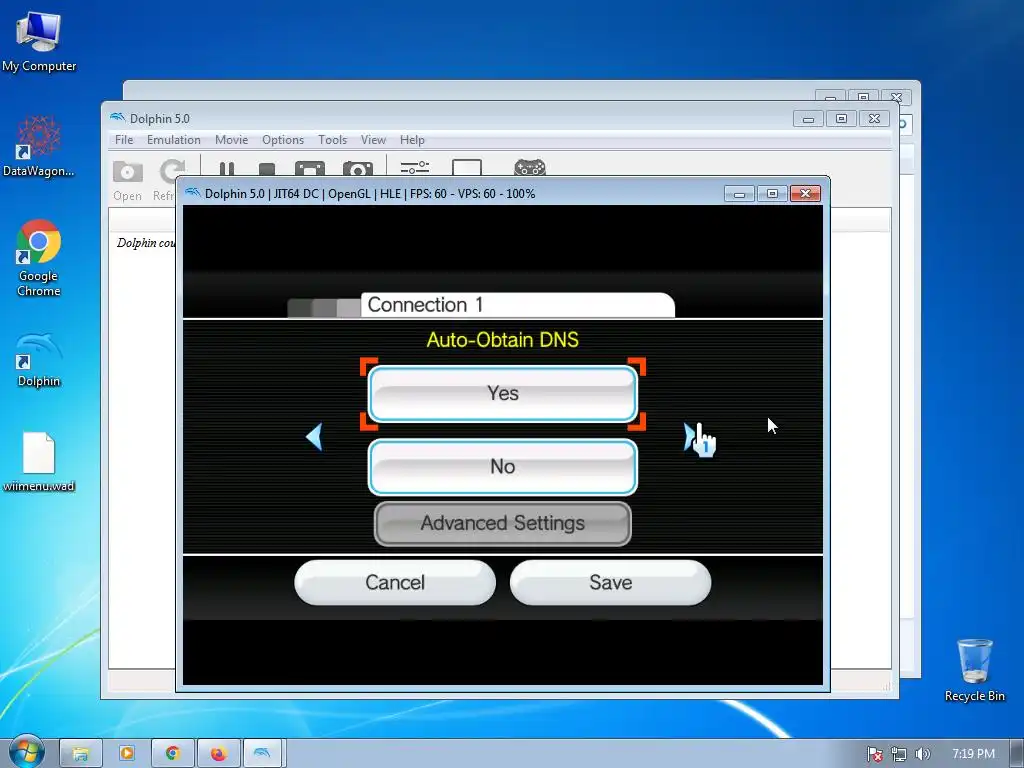Open the File menu in Dolphin

[x=123, y=140]
